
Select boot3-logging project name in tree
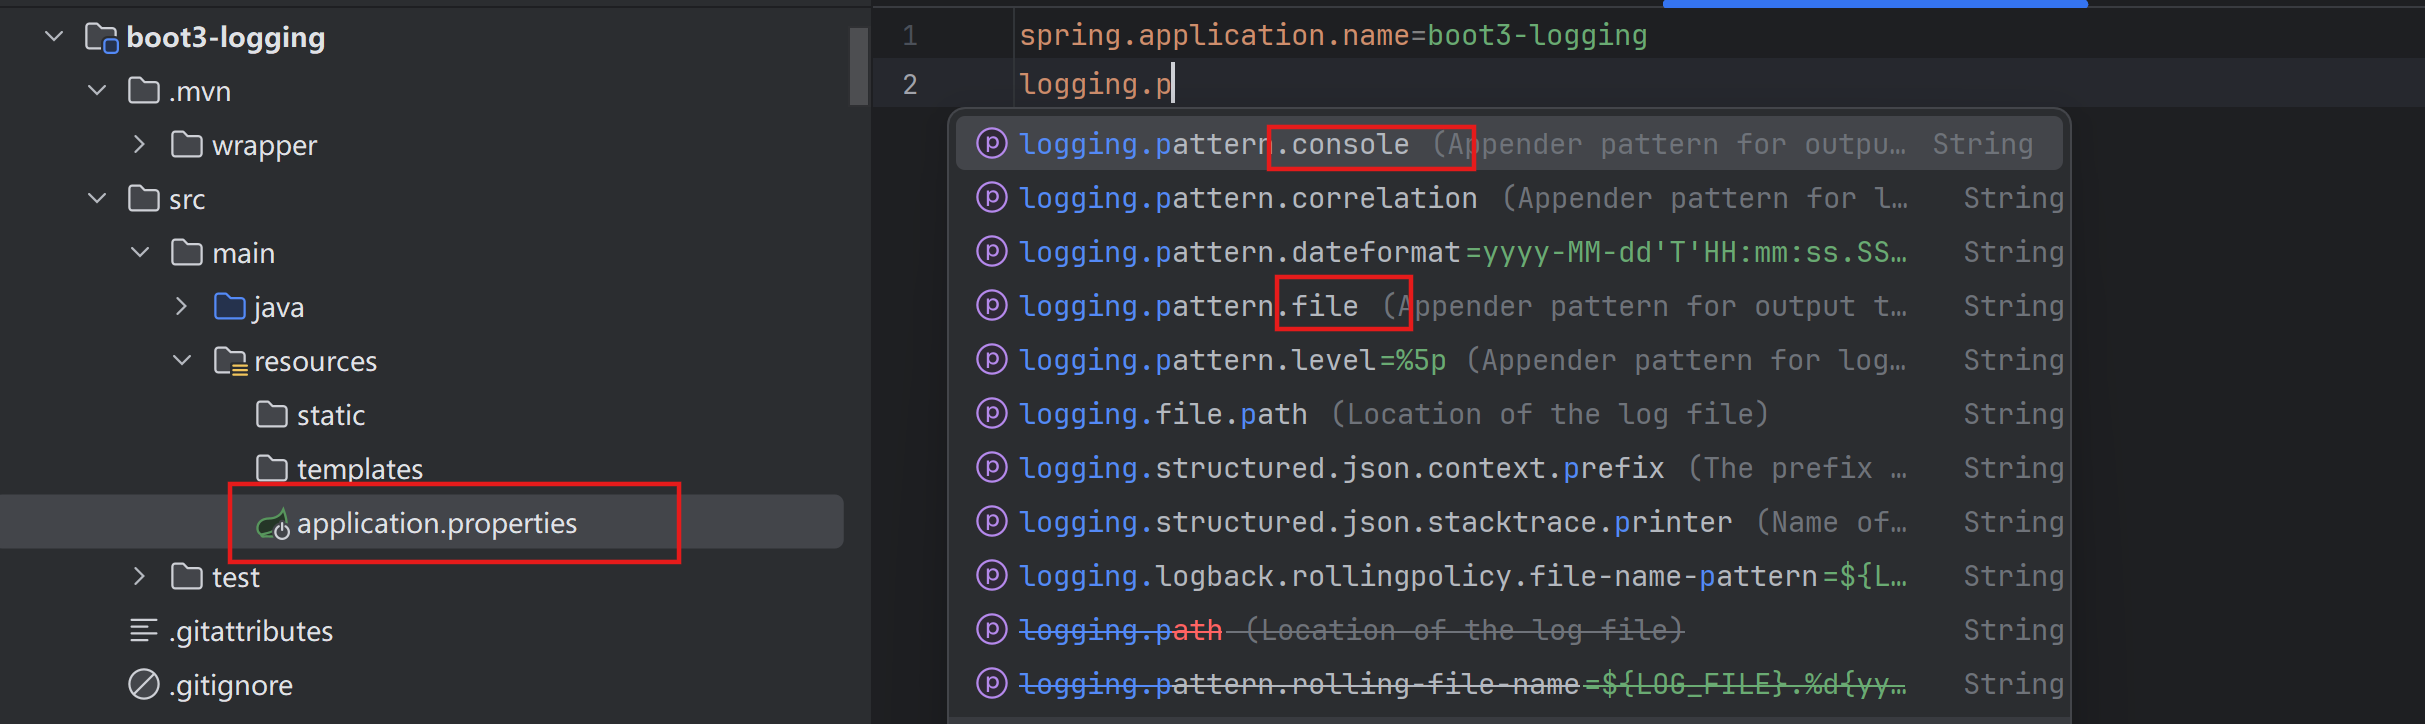226,38
